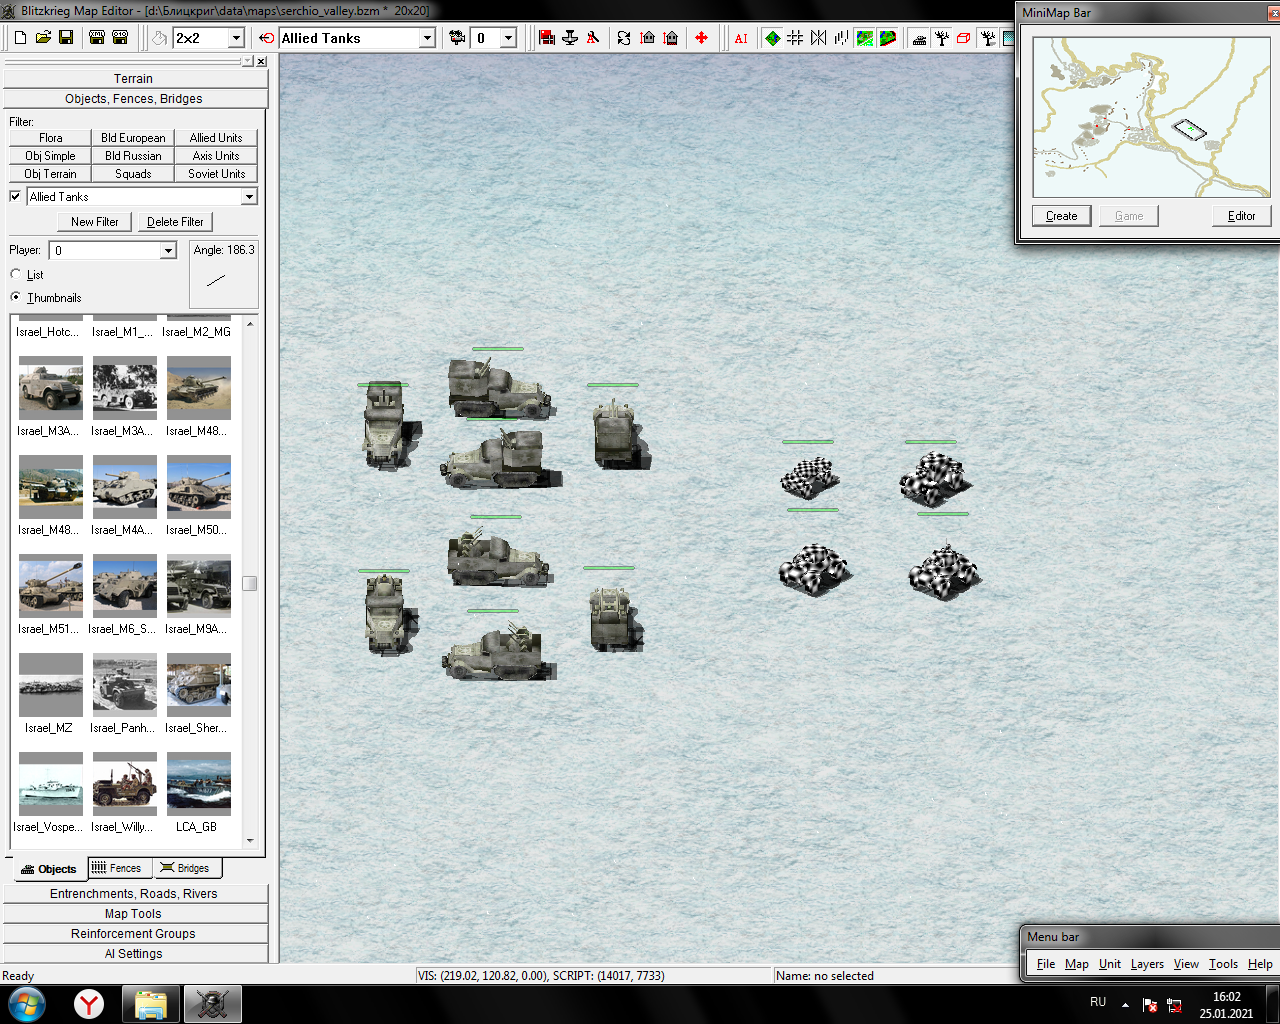Open the 2x2 brush size dropdown
Image resolution: width=1280 pixels, height=1024 pixels.
point(237,38)
